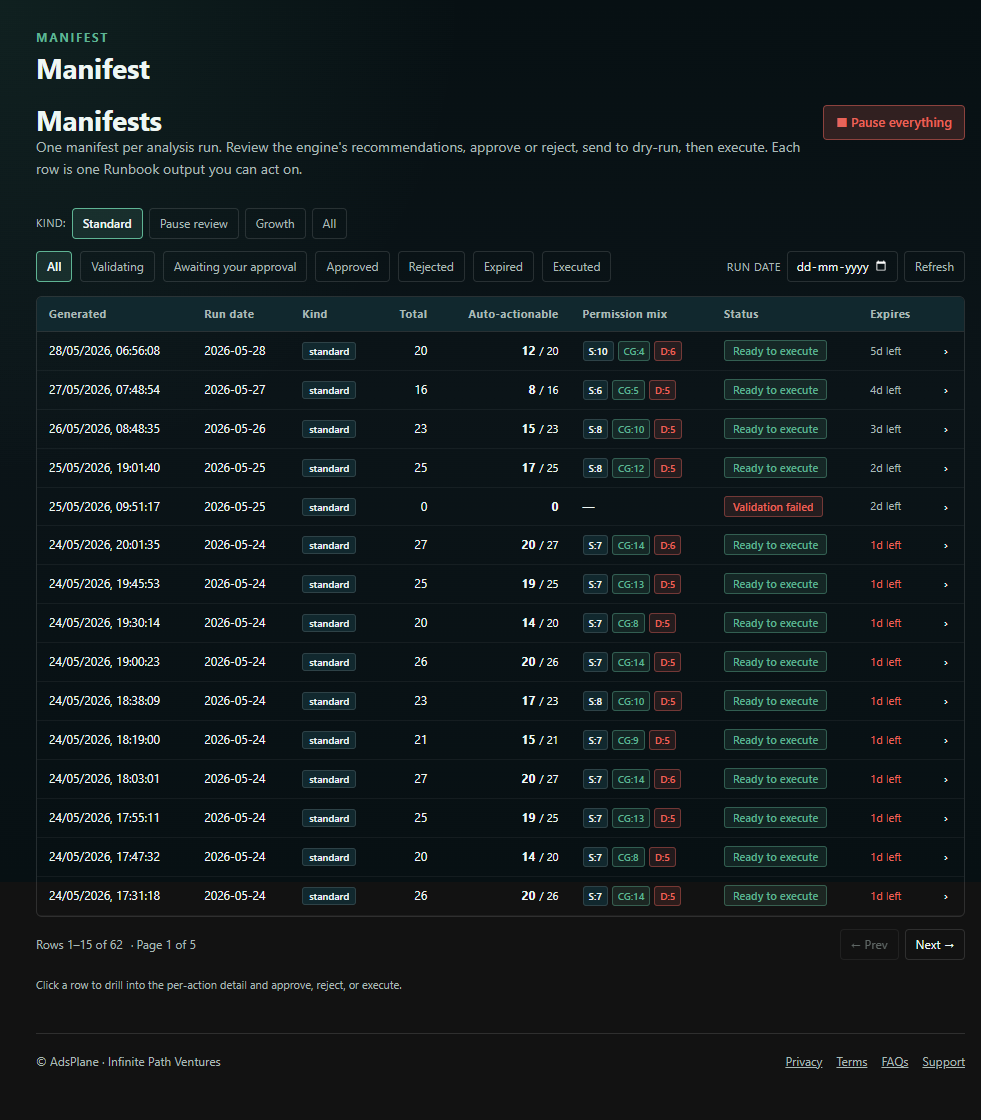This screenshot has height=1120, width=981.
Task: Go to the Next page
Action: point(935,944)
